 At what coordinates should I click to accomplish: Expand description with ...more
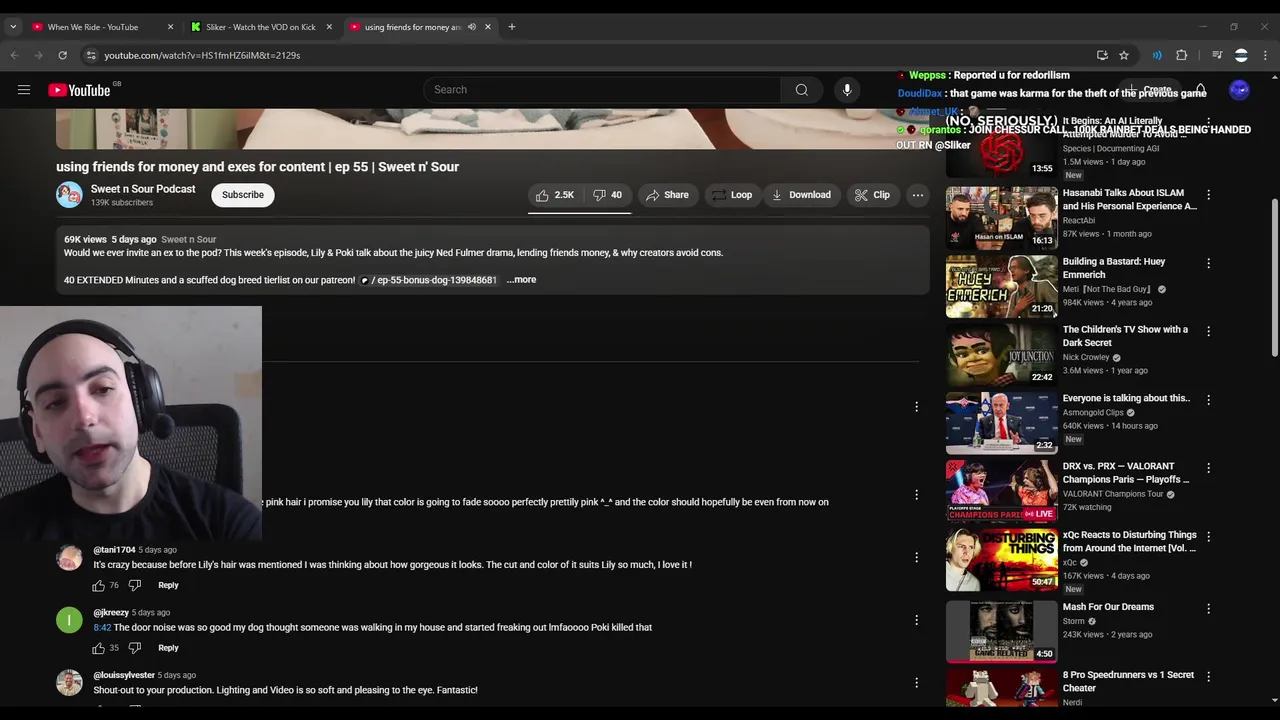[x=521, y=280]
